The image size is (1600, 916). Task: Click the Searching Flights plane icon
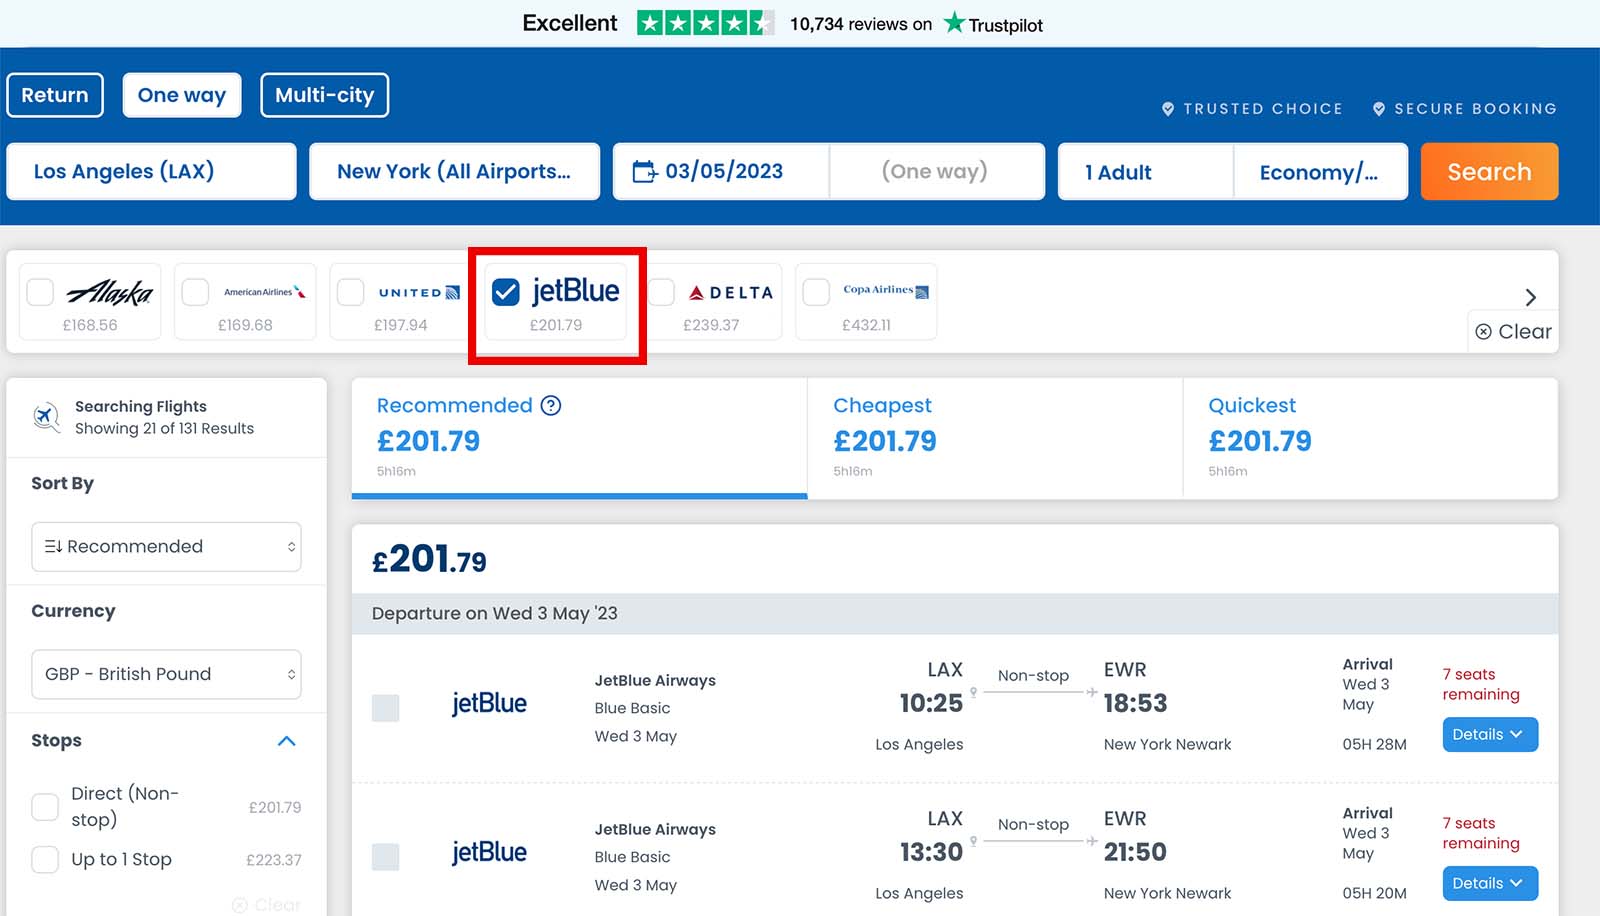tap(46, 417)
